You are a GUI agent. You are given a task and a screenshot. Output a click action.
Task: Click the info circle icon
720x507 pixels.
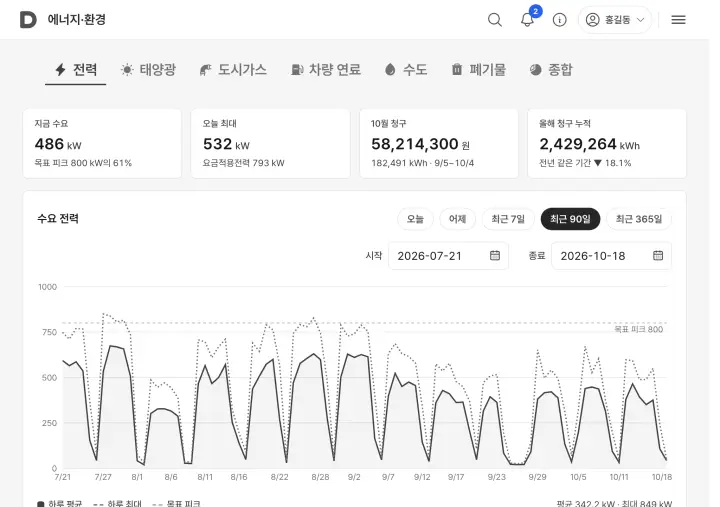[559, 20]
